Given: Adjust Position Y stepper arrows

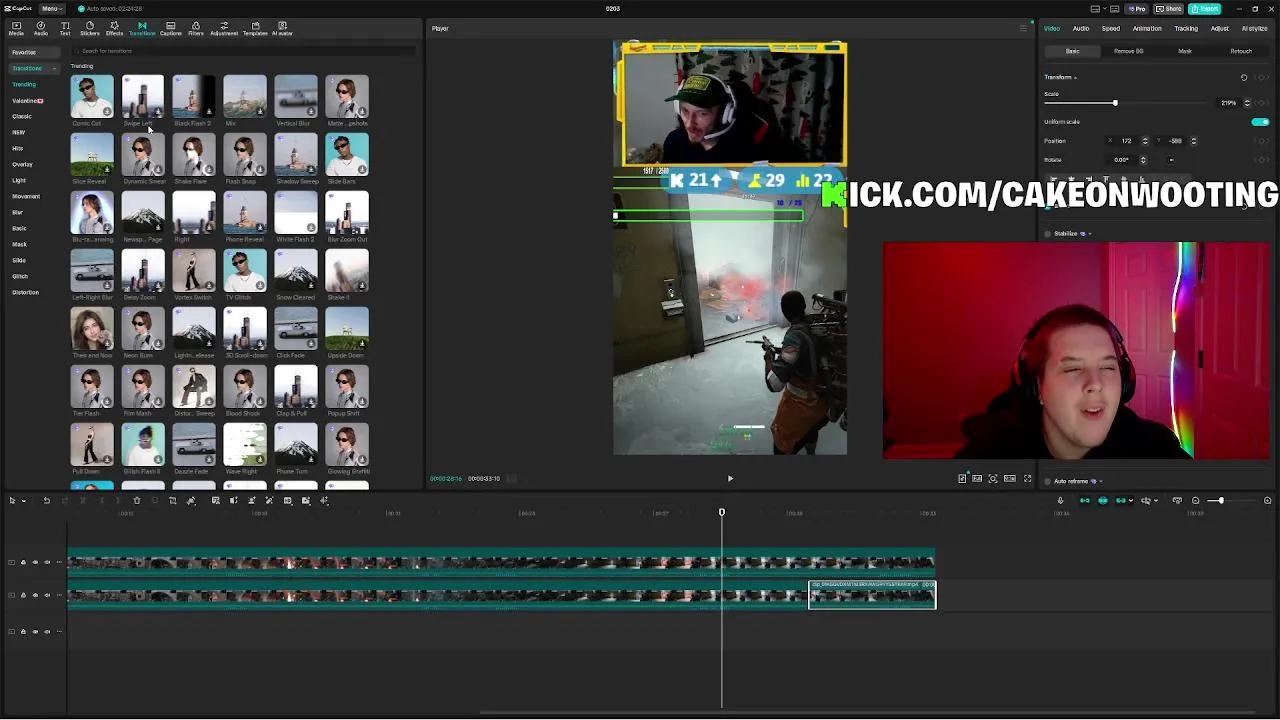Looking at the screenshot, I should click(x=1193, y=141).
